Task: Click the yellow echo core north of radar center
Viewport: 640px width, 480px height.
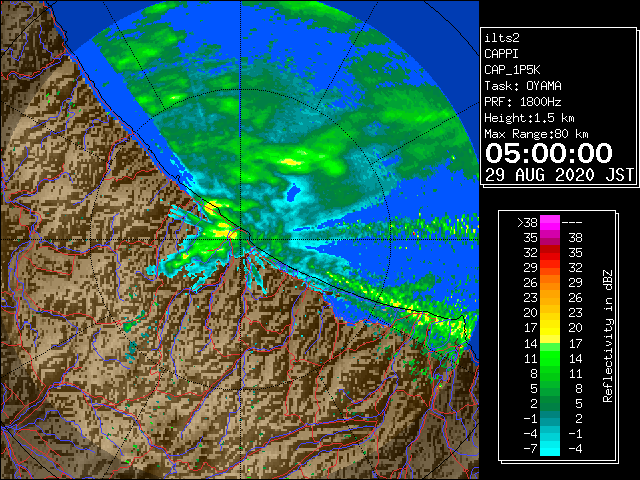Action: [x=291, y=162]
